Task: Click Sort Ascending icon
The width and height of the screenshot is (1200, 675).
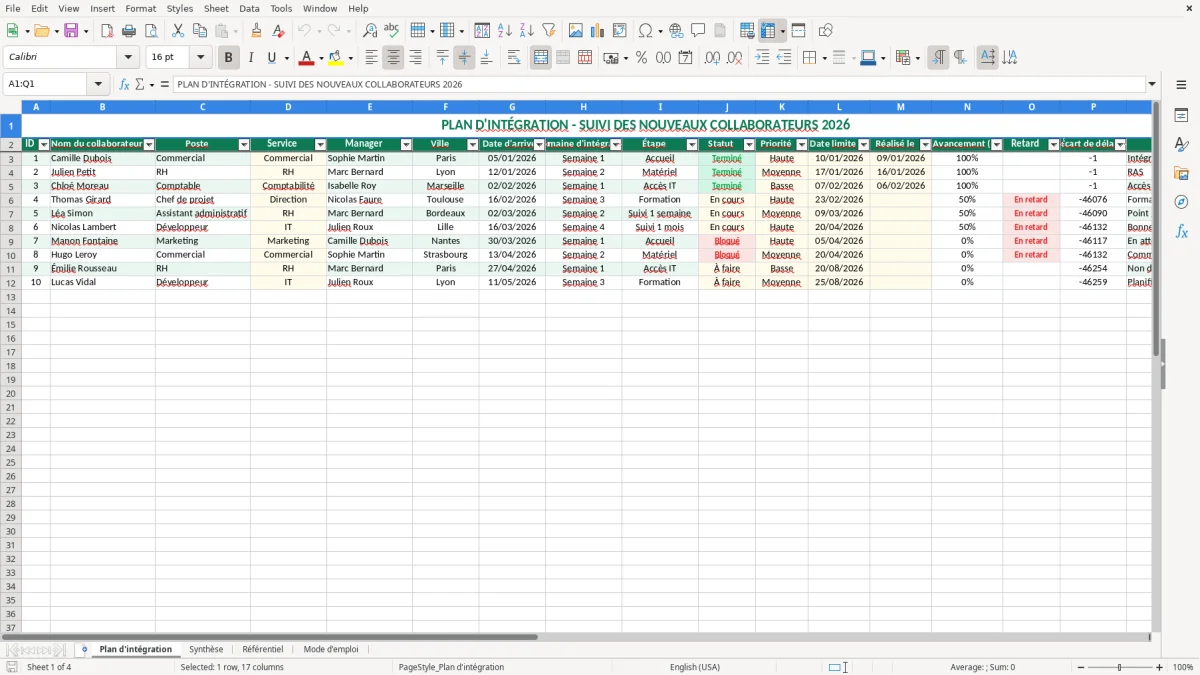Action: click(505, 31)
